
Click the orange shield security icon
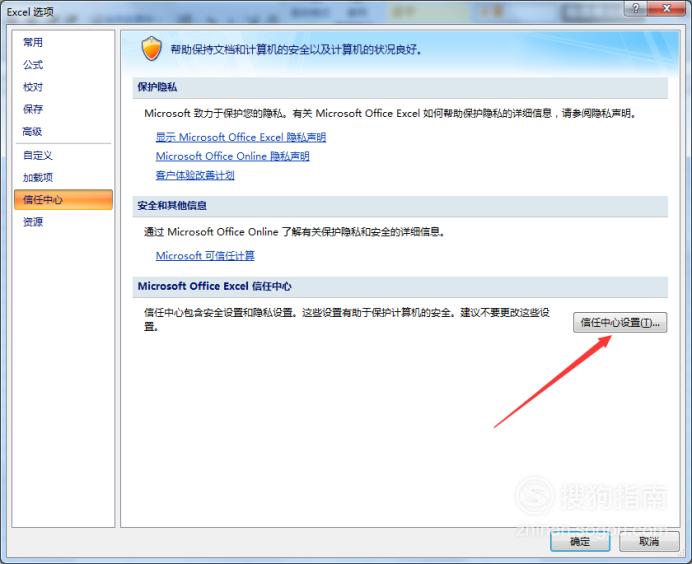151,49
